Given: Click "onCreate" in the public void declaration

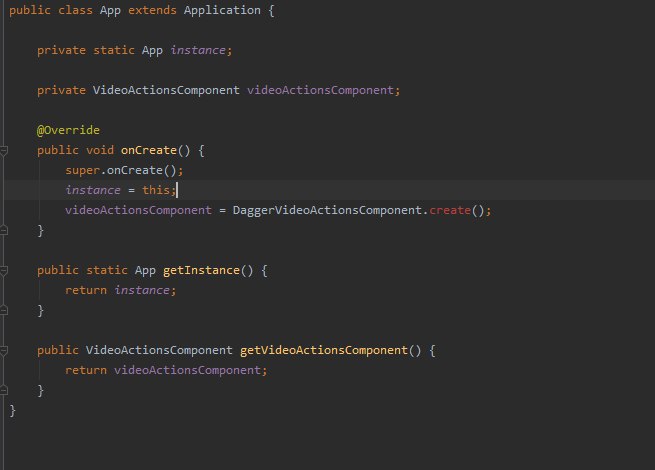Looking at the screenshot, I should point(149,150).
